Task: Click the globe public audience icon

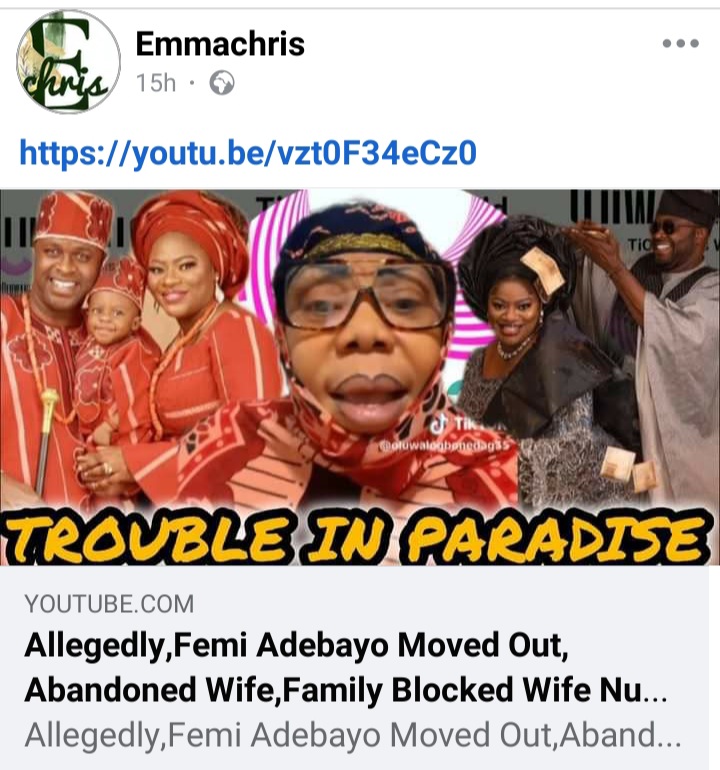Action: tap(222, 83)
